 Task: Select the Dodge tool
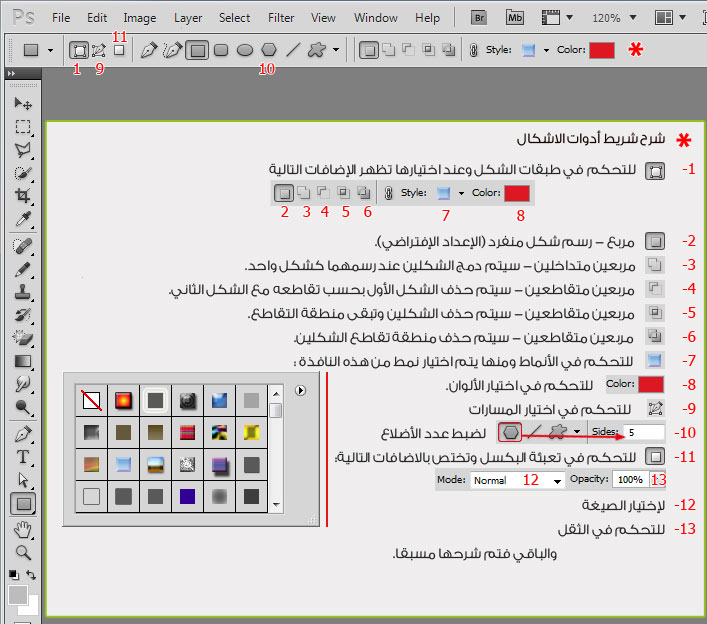(x=23, y=407)
